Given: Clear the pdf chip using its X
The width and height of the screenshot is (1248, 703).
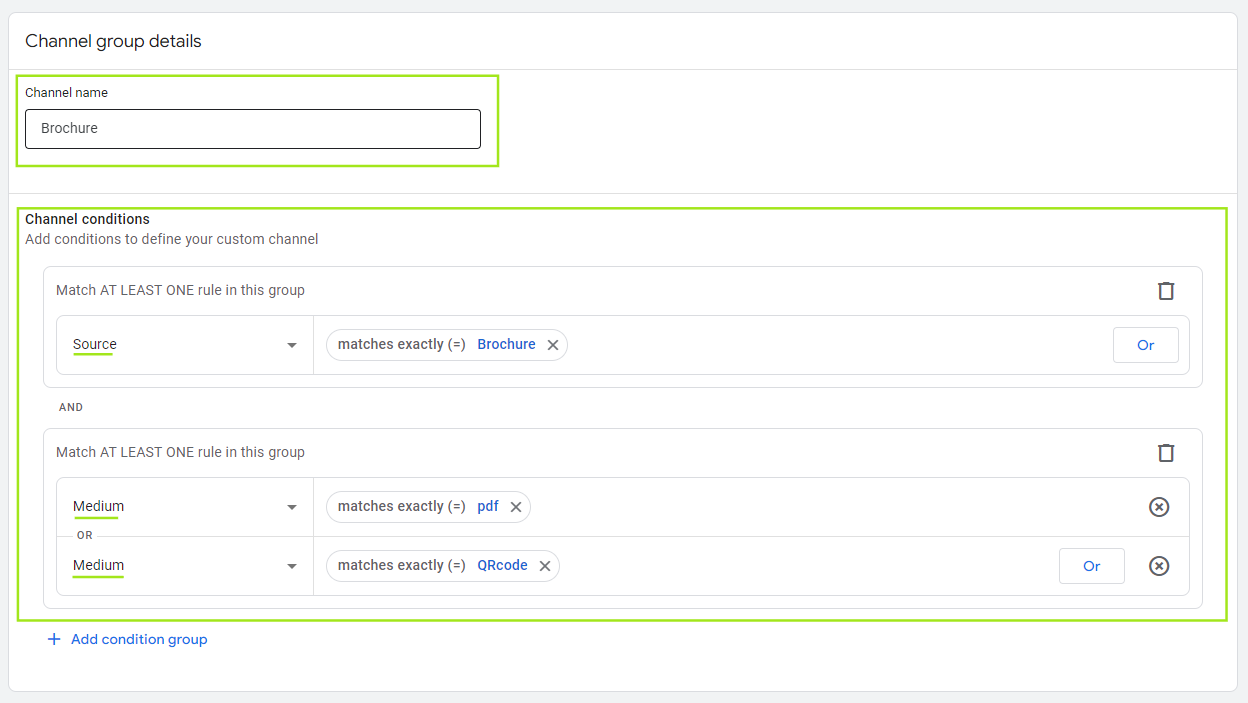Looking at the screenshot, I should point(516,507).
